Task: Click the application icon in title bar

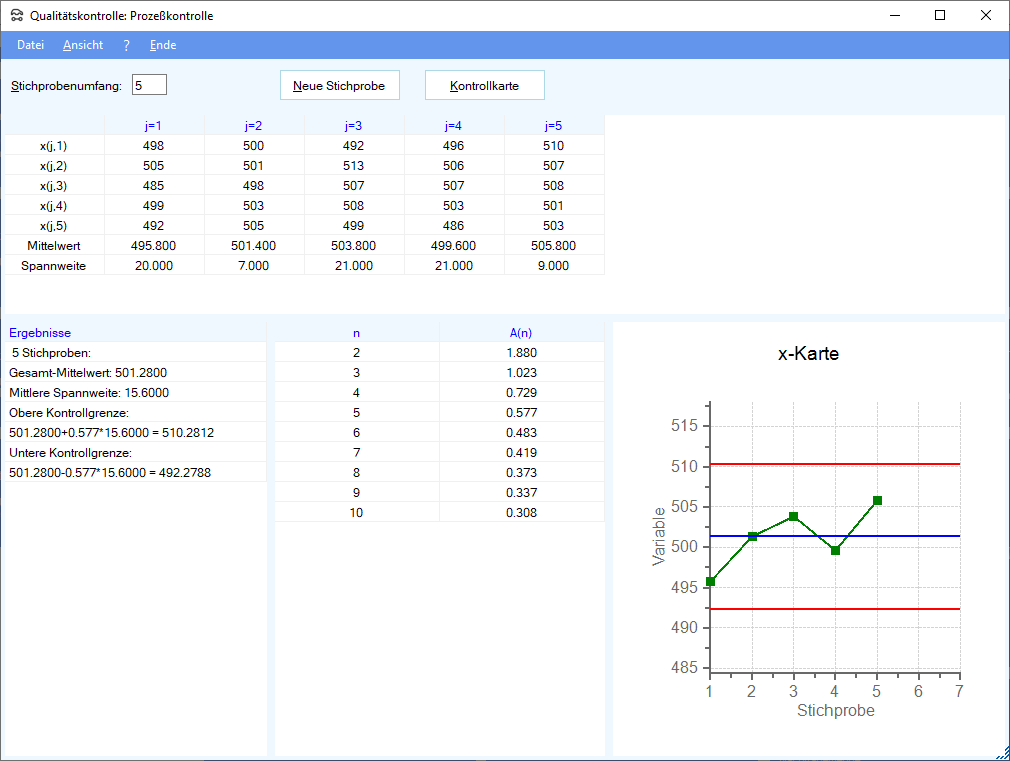Action: click(16, 15)
